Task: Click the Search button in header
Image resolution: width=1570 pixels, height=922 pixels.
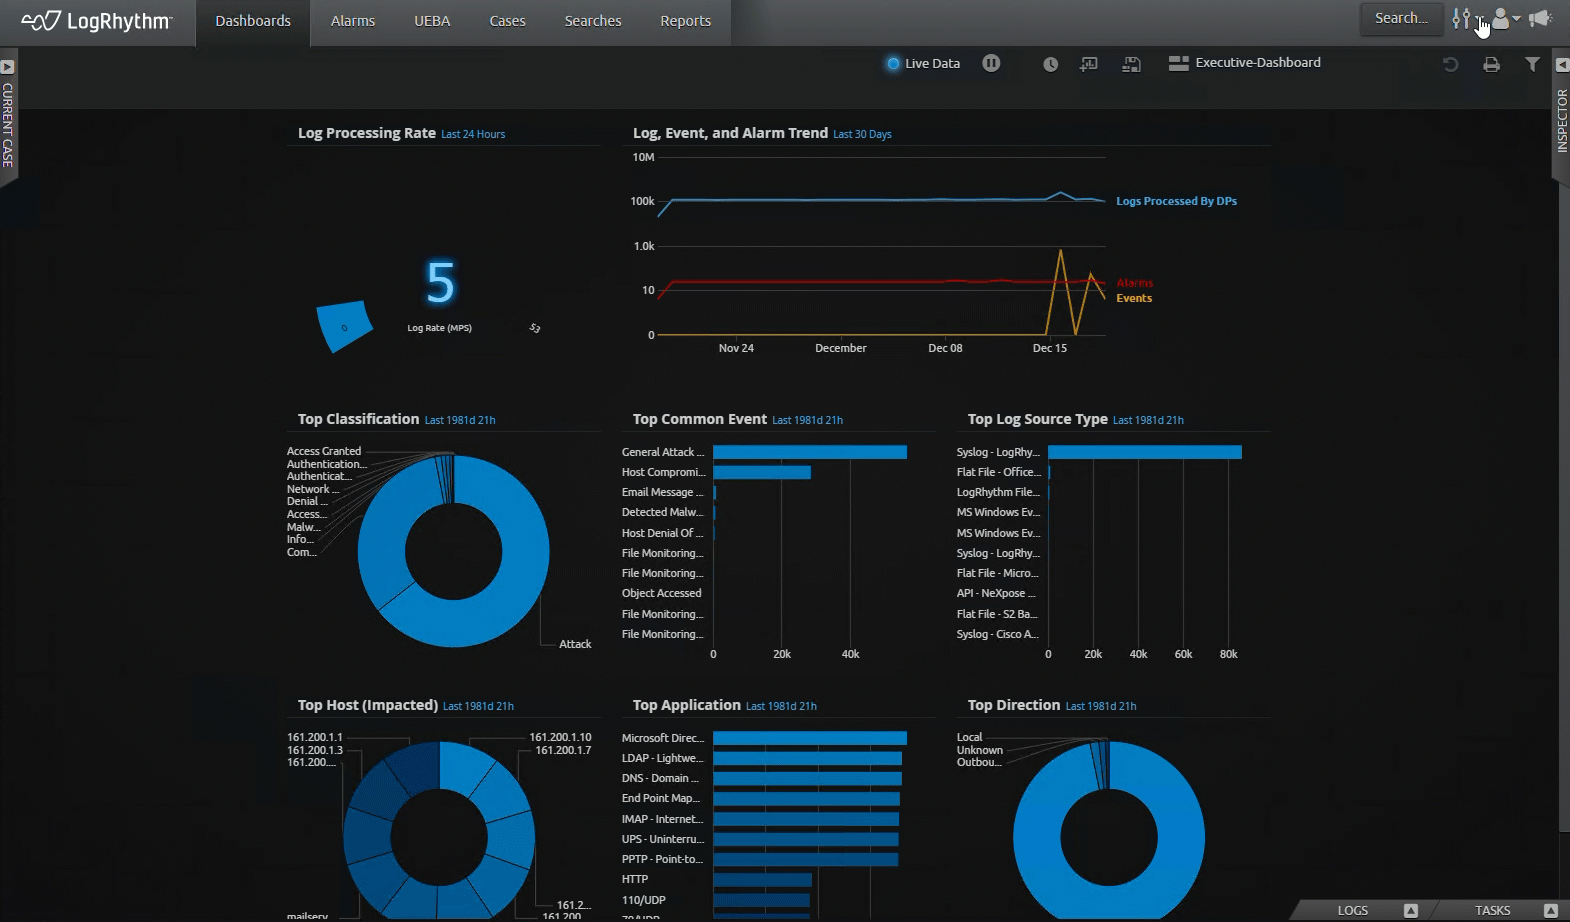Action: 1400,18
